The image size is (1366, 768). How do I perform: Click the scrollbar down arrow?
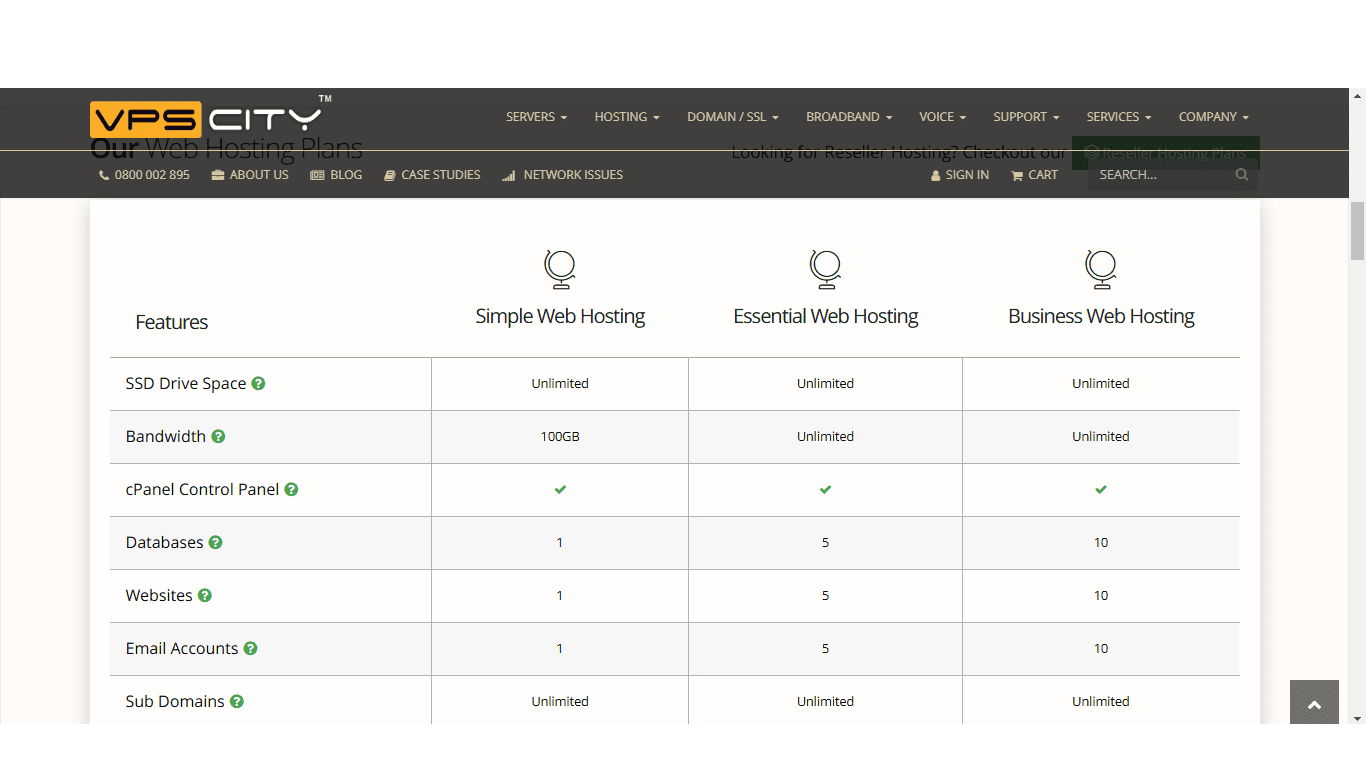1357,718
